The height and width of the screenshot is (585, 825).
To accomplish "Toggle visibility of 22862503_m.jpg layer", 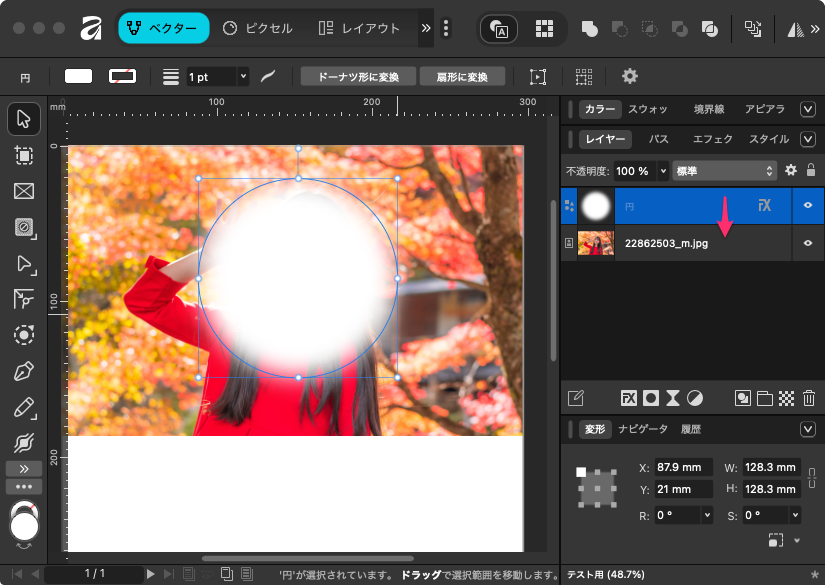I will 808,243.
